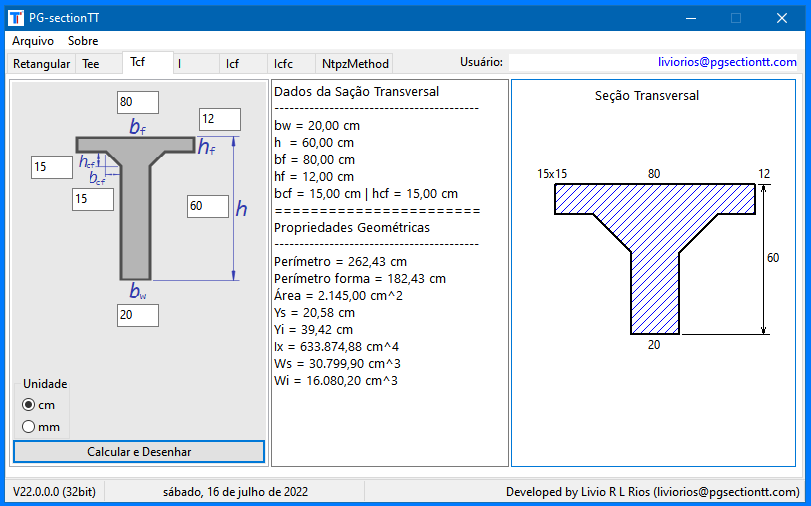
Task: Click the 'Perímetro = 262,43 cm' line
Action: pos(340,261)
